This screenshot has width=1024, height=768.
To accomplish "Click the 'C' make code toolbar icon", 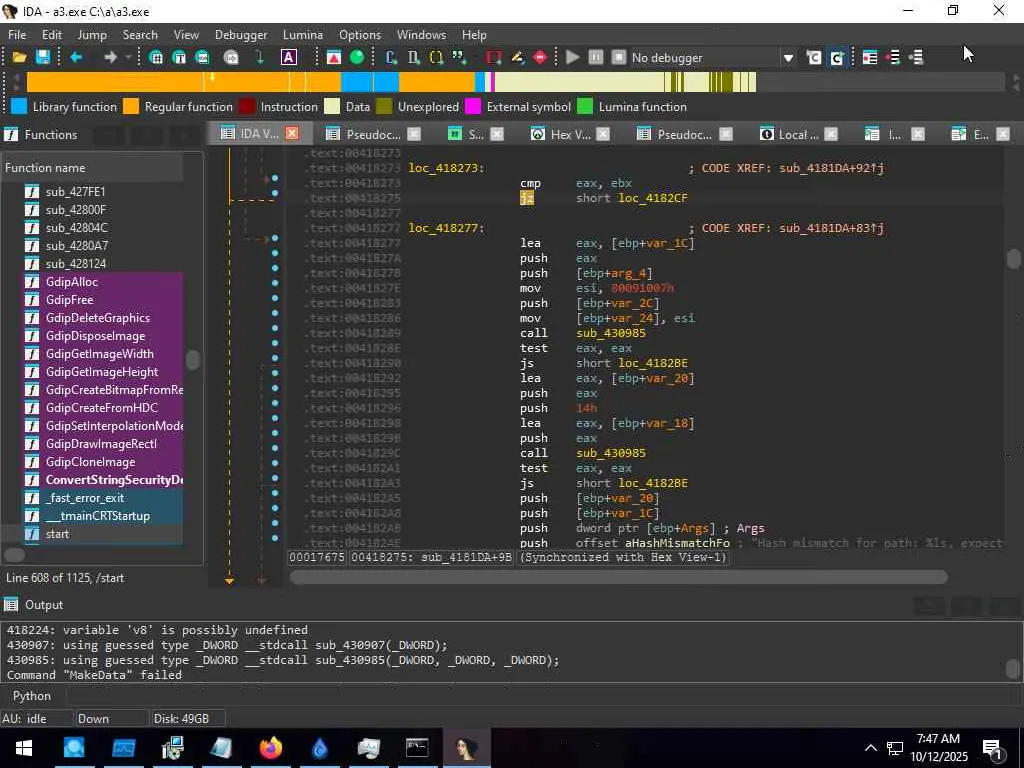I will (x=391, y=58).
